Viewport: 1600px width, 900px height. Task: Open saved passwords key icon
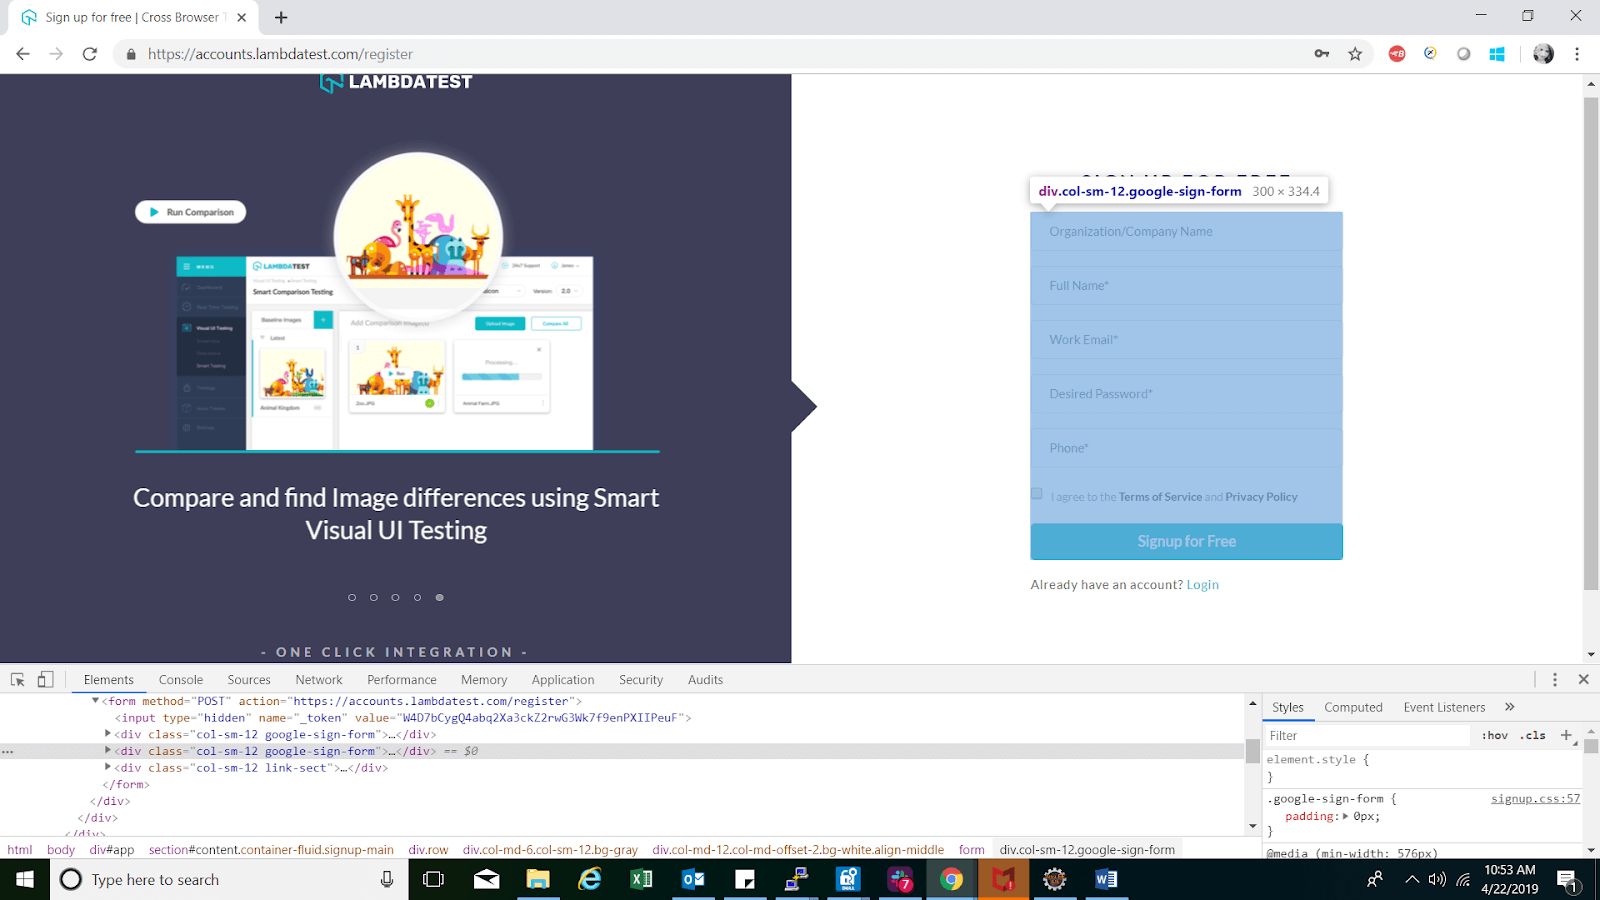pyautogui.click(x=1322, y=54)
